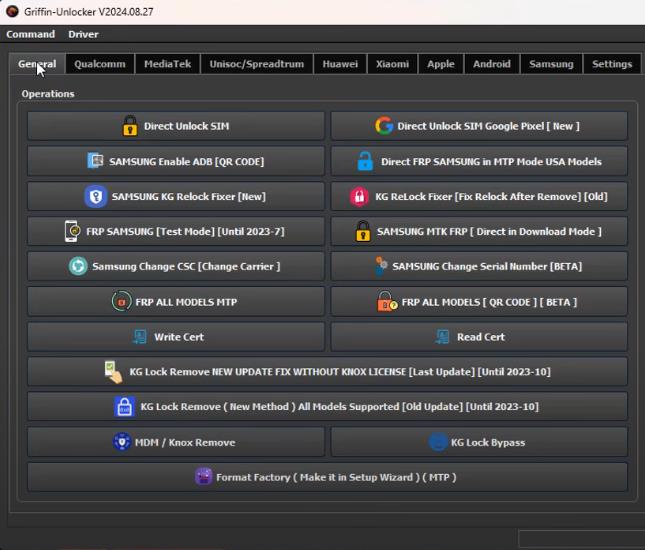This screenshot has width=645, height=550.
Task: Click the blue padlock icon on Direct FRP SAMSUNG
Action: pos(365,161)
